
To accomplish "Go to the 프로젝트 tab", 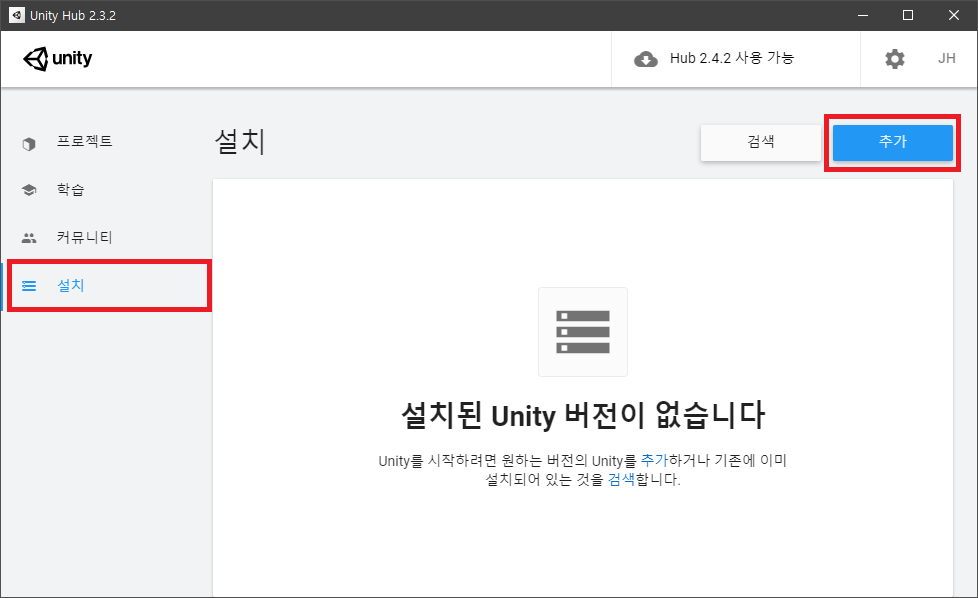I will [x=84, y=142].
